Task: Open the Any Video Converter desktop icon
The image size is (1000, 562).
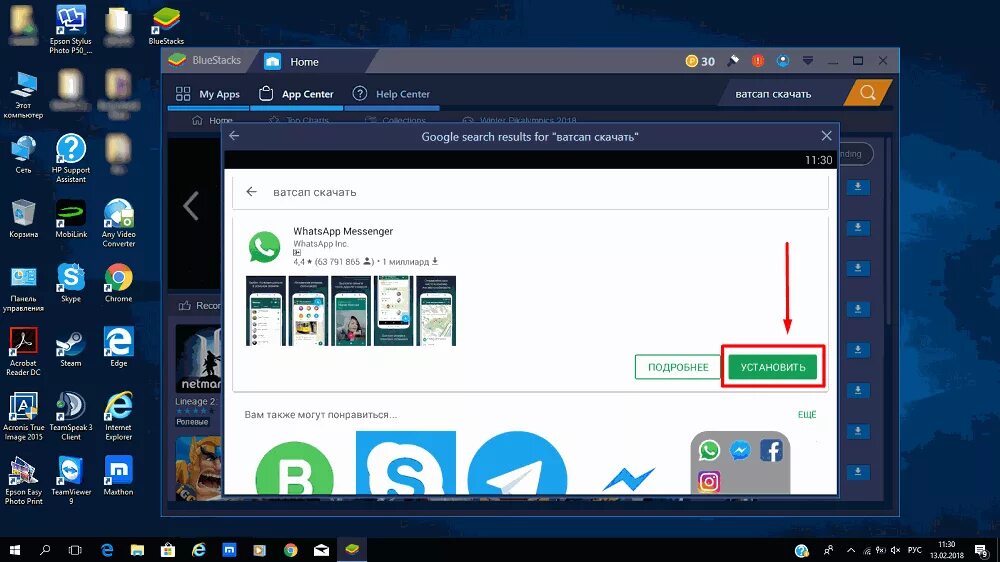Action: tap(119, 223)
